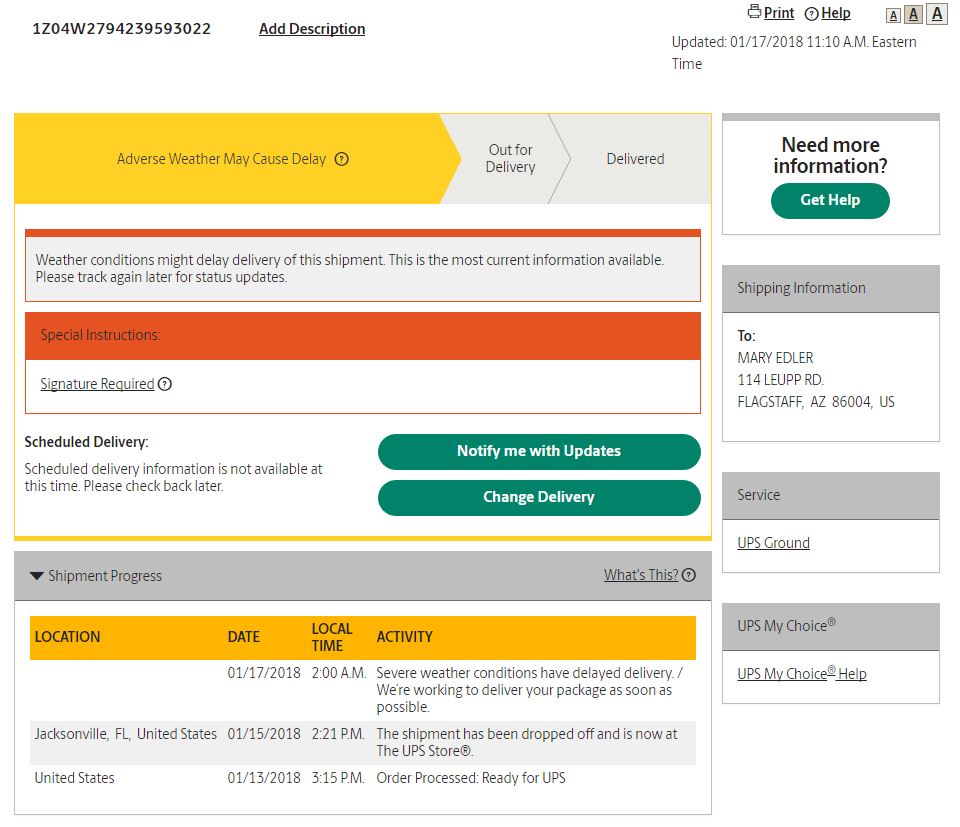Click the 2:00 A.M. local time cell
The width and height of the screenshot is (960, 827).
coord(339,673)
